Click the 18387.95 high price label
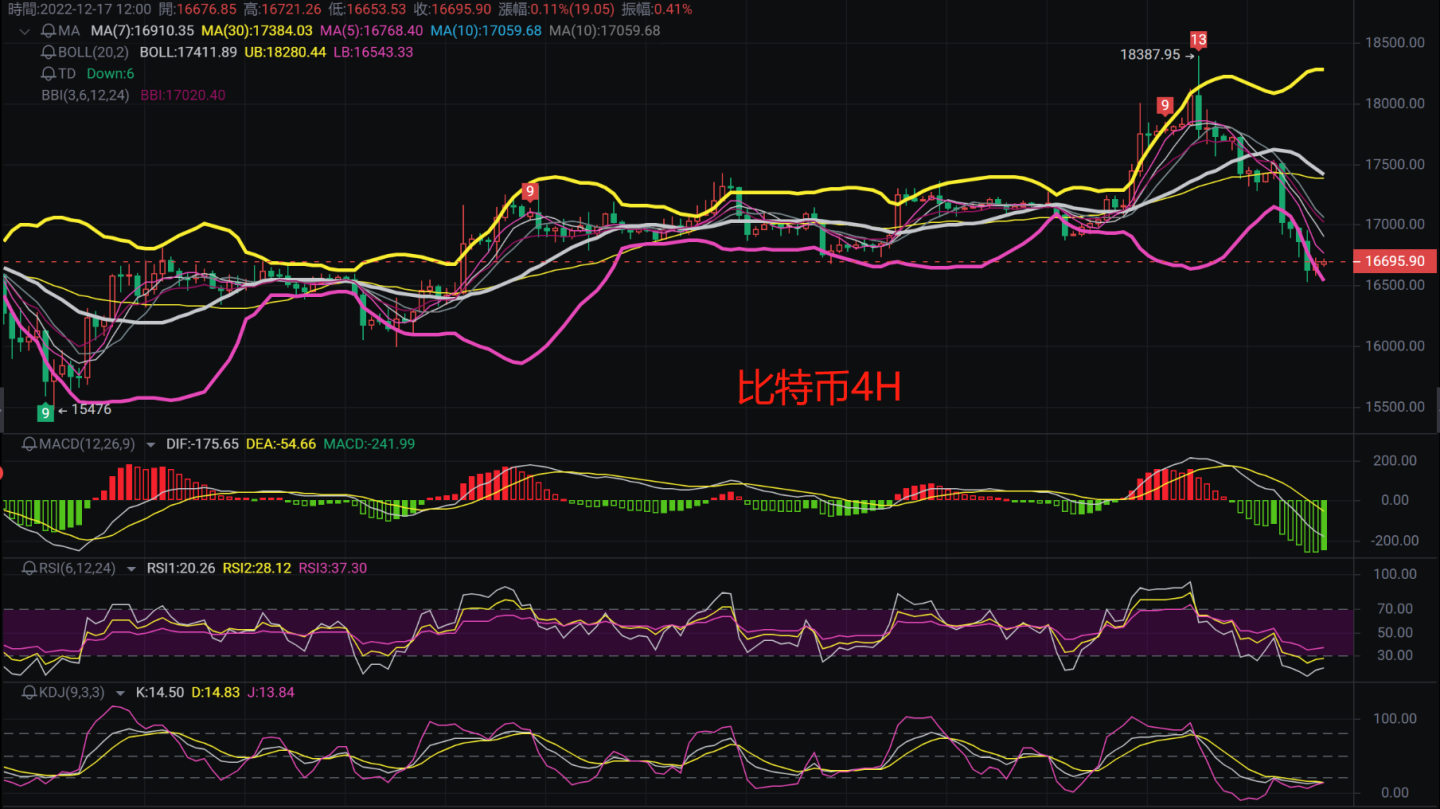The image size is (1440, 809). tap(1150, 55)
